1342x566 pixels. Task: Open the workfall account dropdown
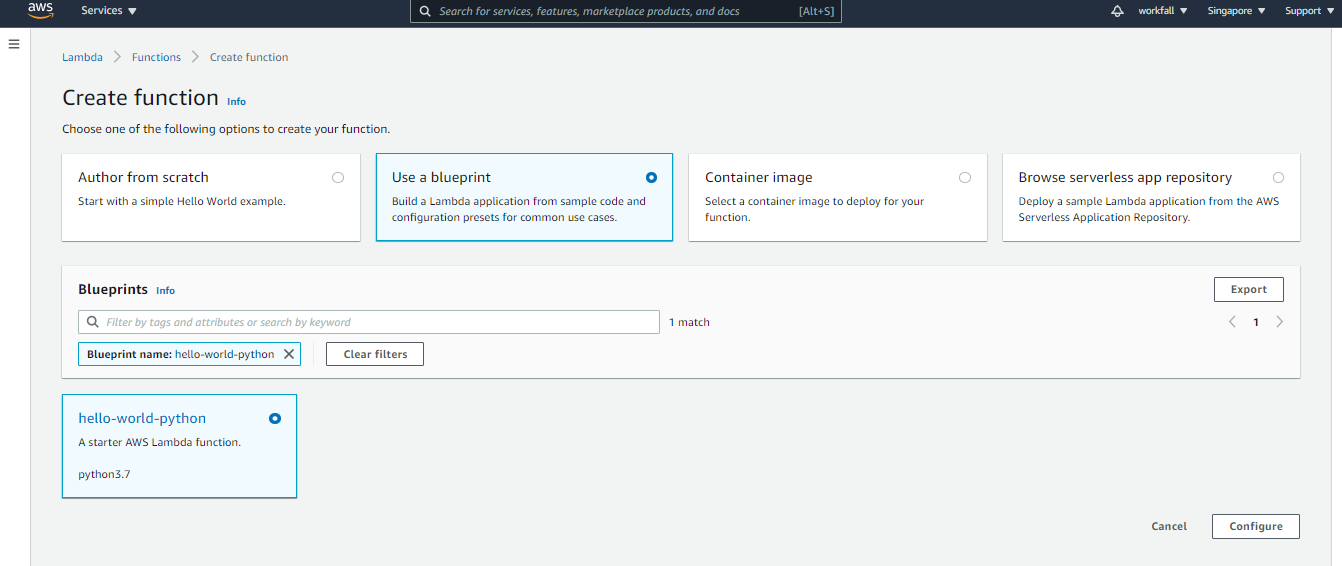[x=1163, y=11]
